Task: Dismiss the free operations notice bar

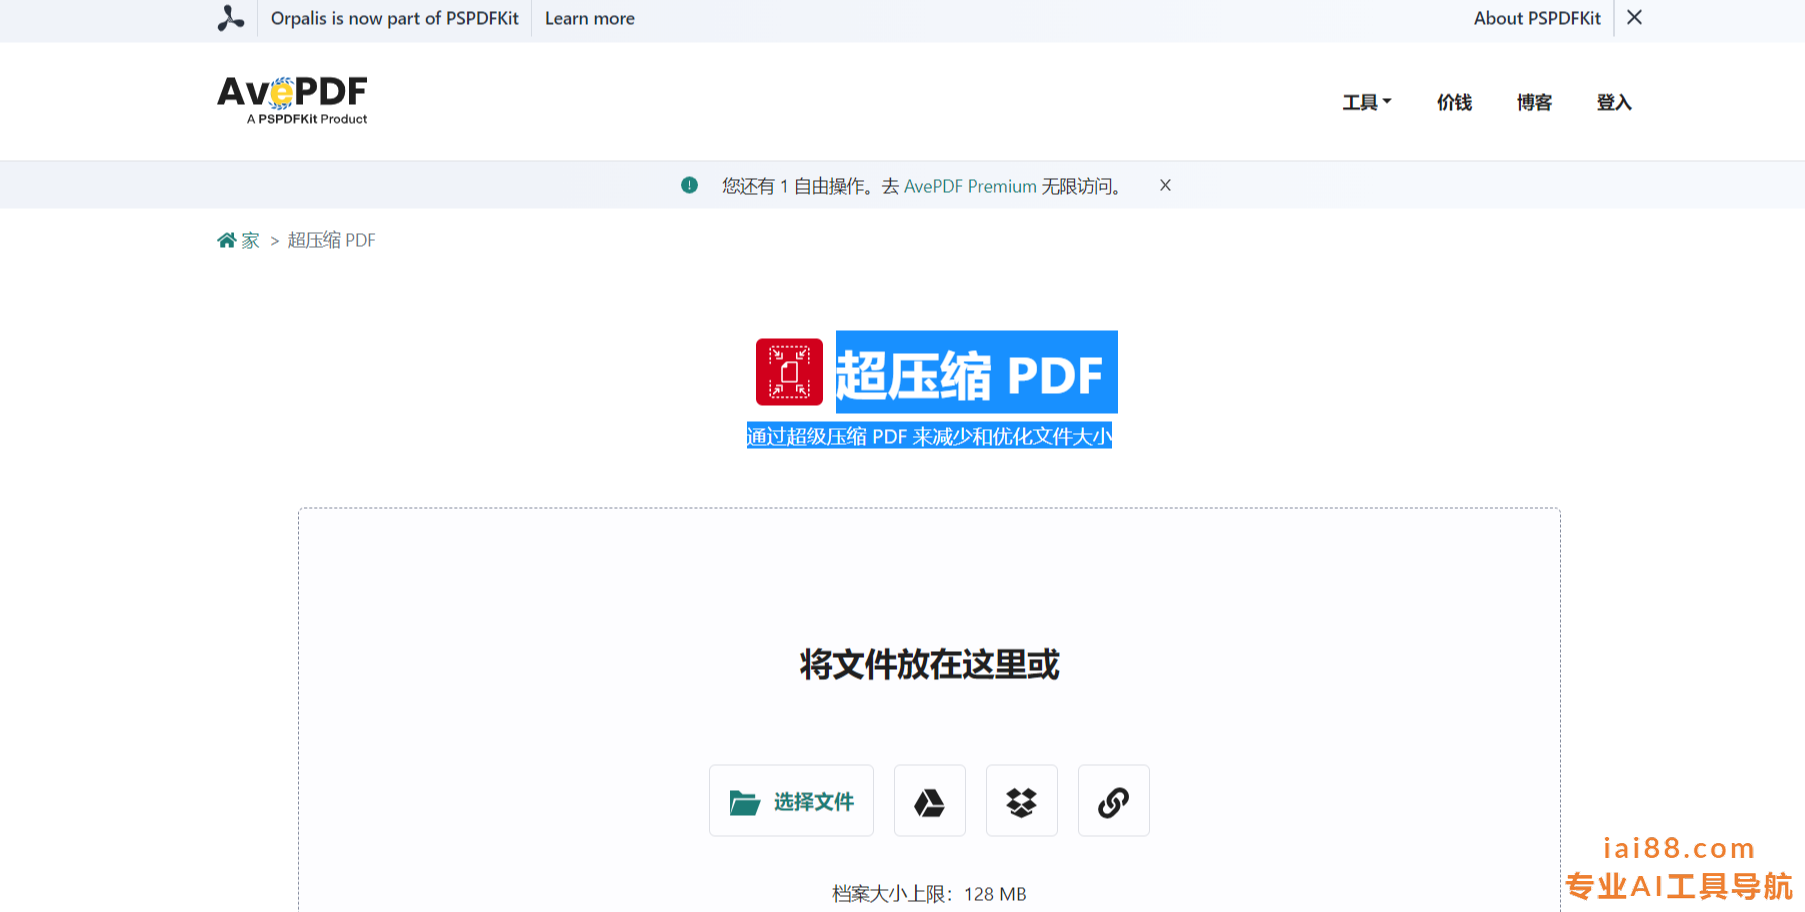Action: point(1165,185)
